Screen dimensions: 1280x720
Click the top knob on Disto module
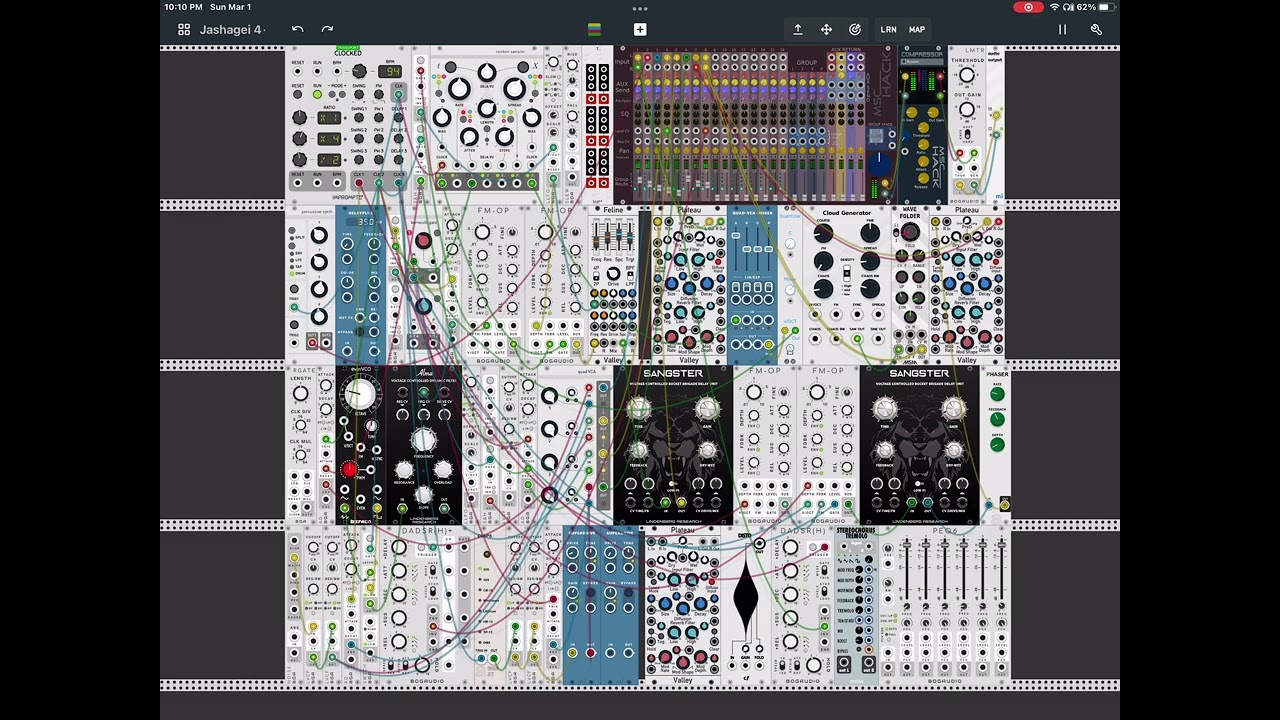point(759,544)
